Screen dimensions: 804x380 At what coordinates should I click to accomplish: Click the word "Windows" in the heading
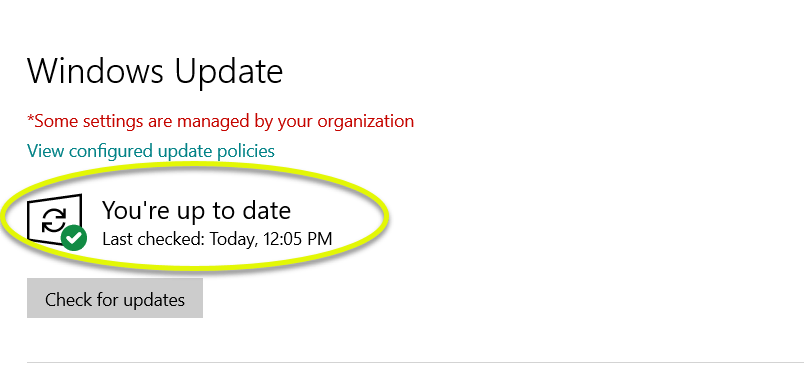(x=95, y=70)
